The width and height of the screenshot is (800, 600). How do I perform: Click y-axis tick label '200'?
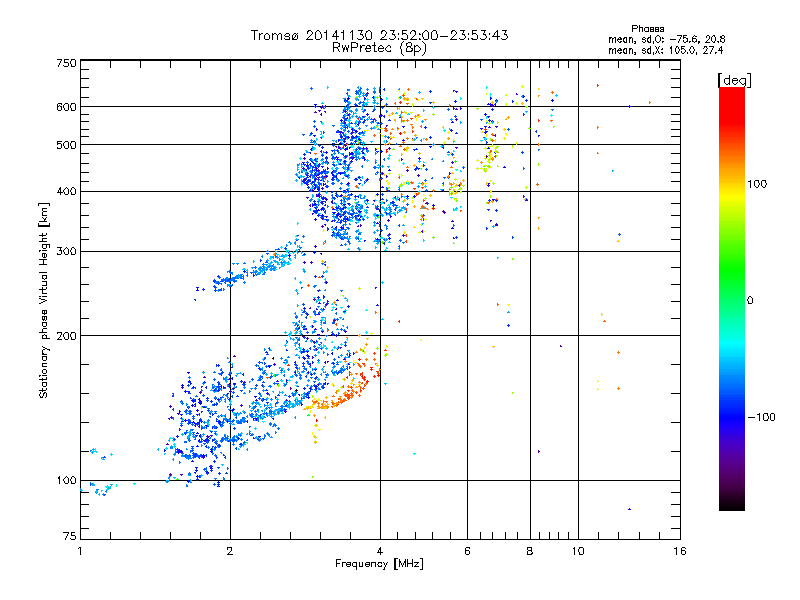(x=66, y=336)
